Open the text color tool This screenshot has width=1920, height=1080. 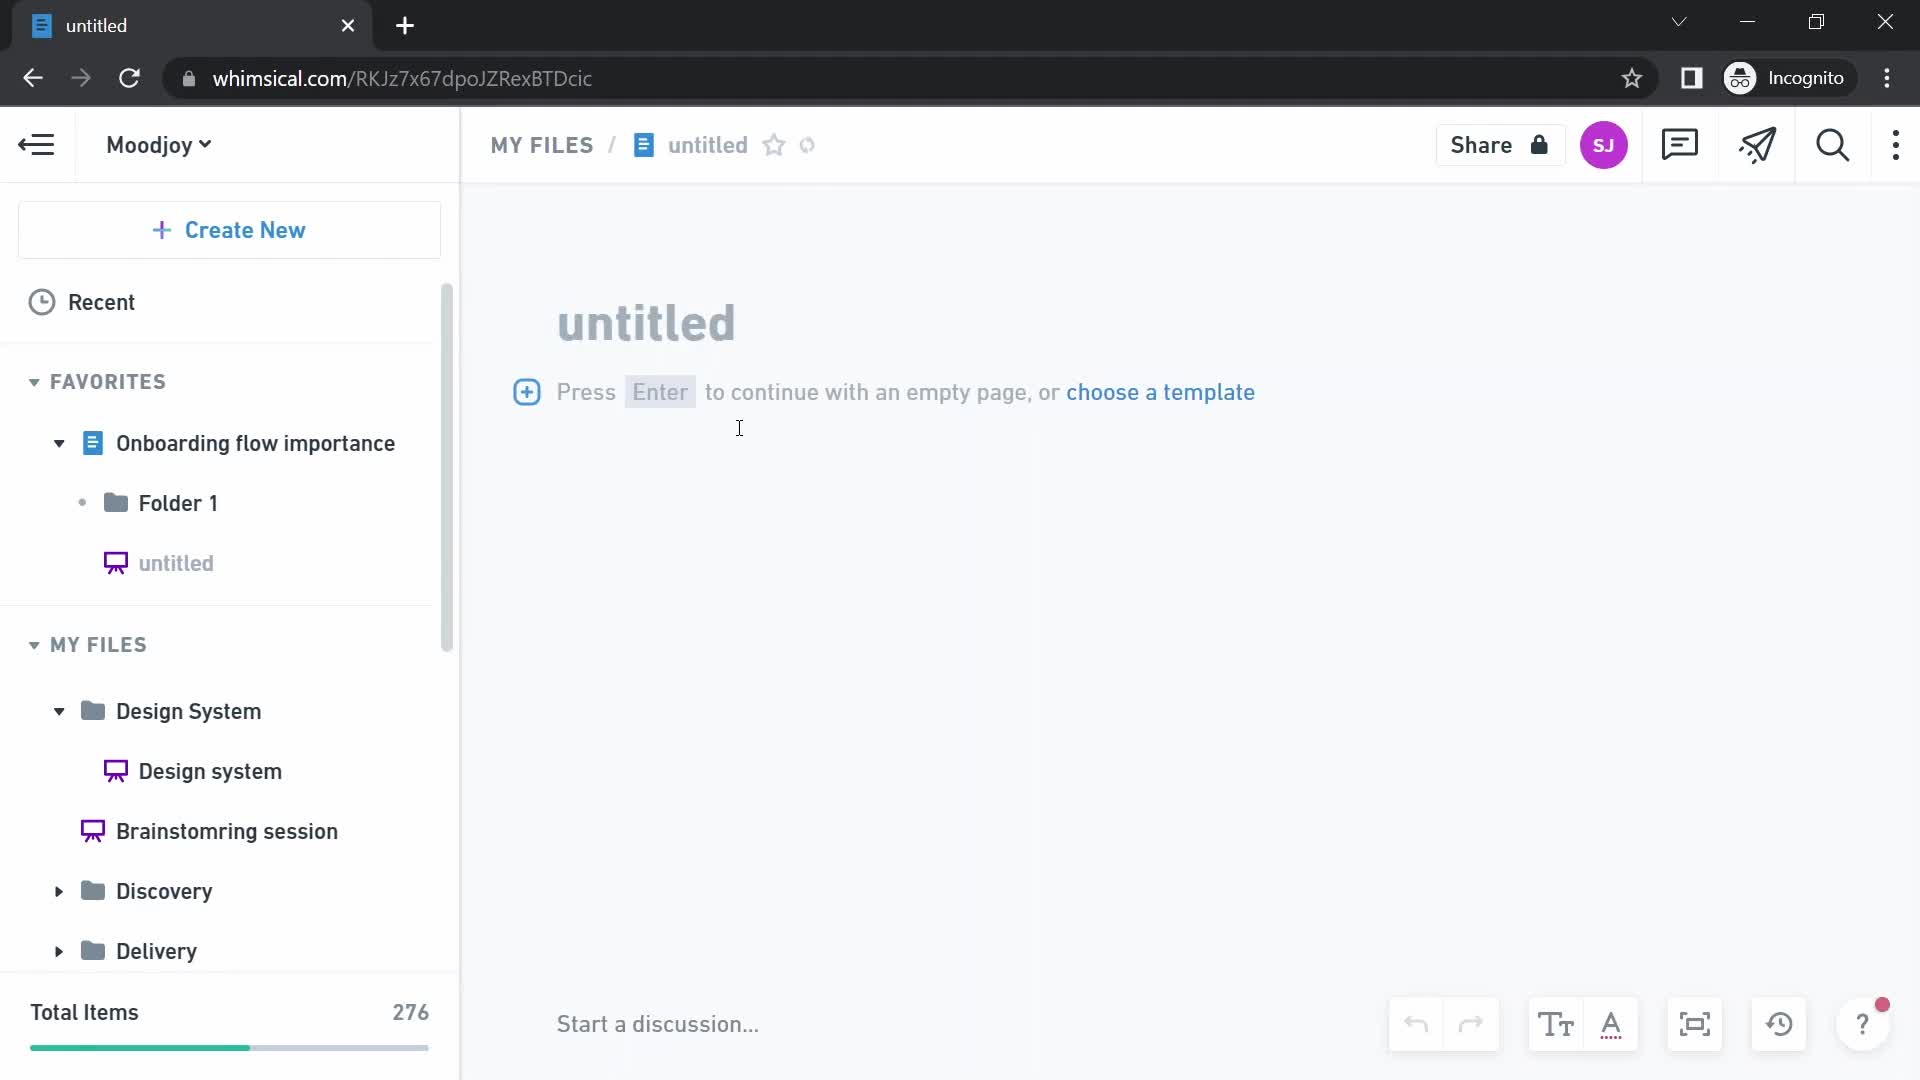(x=1611, y=1024)
